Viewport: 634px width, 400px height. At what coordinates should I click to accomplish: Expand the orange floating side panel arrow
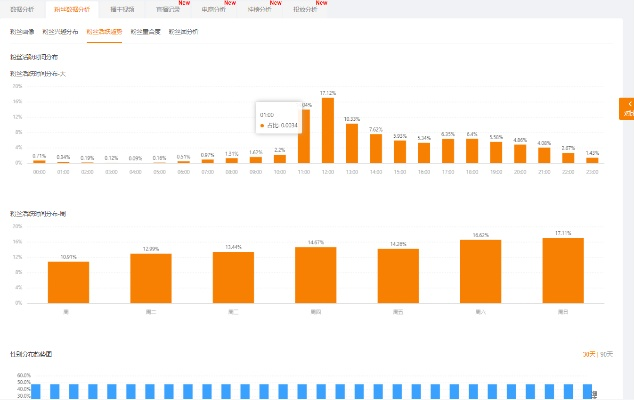(627, 109)
